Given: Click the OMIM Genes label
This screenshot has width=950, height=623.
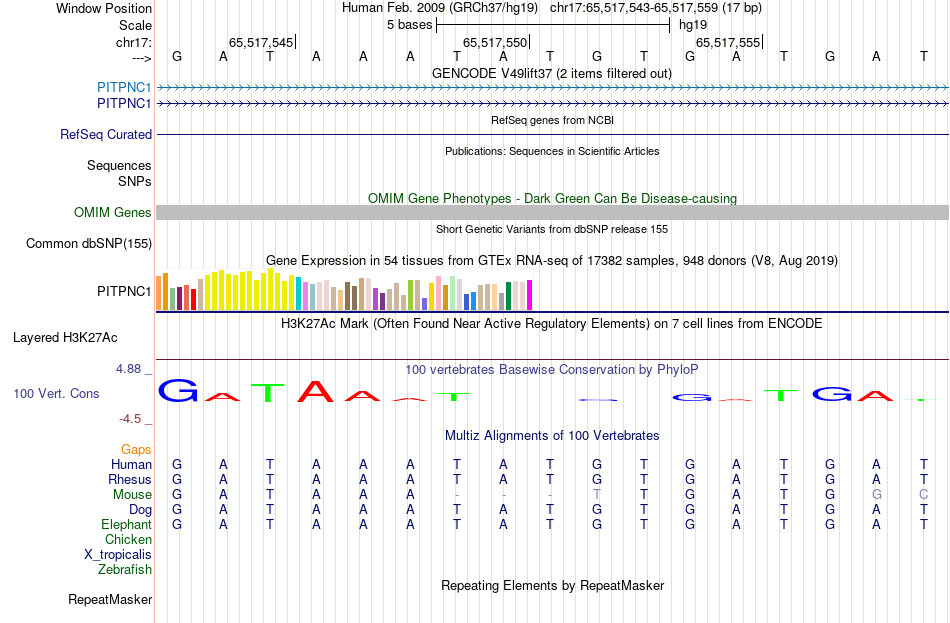Looking at the screenshot, I should 113,212.
